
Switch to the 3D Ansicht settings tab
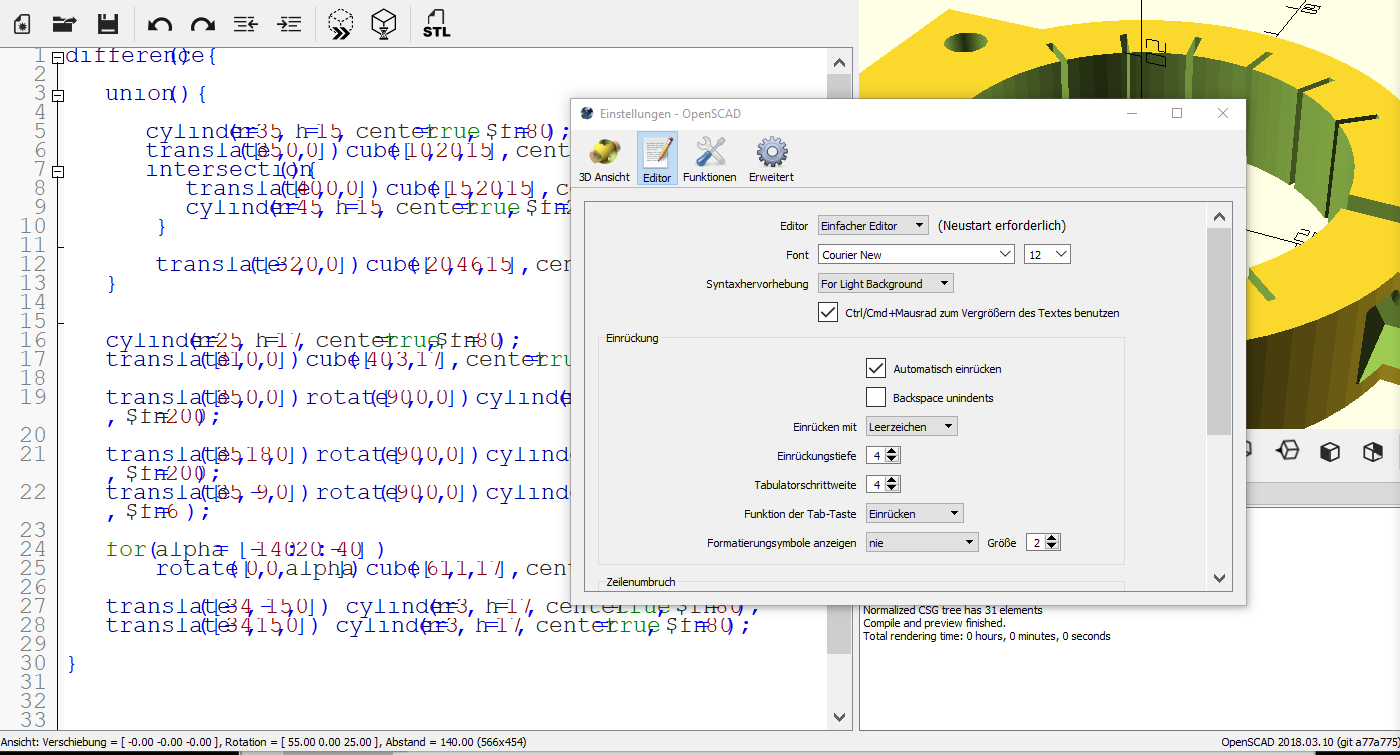pos(603,157)
